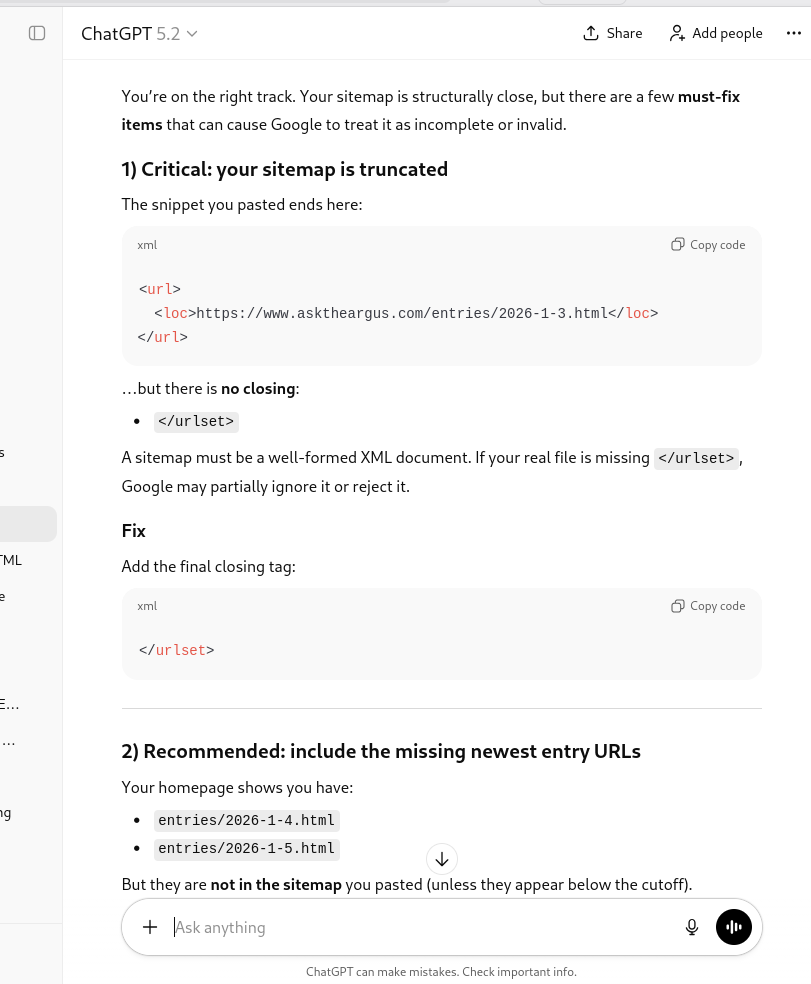Open the three-dot options menu
Image resolution: width=811 pixels, height=984 pixels.
click(794, 33)
